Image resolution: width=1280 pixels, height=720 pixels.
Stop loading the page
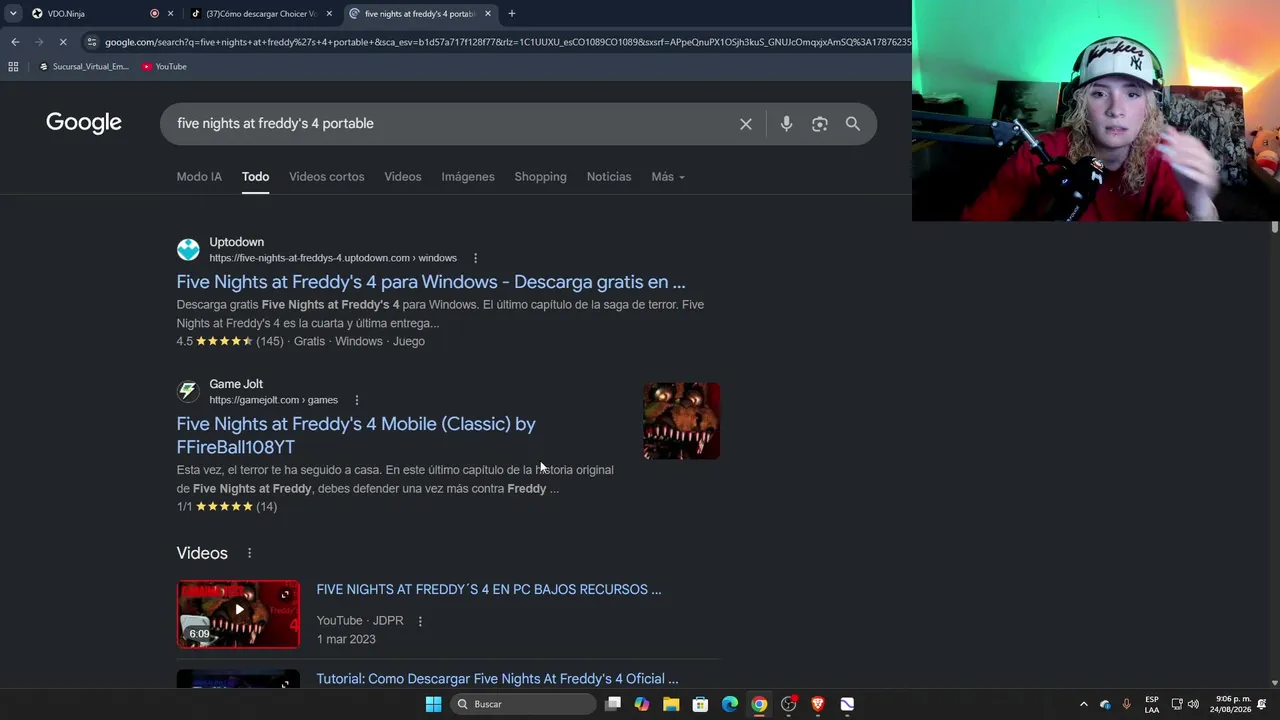pos(62,42)
